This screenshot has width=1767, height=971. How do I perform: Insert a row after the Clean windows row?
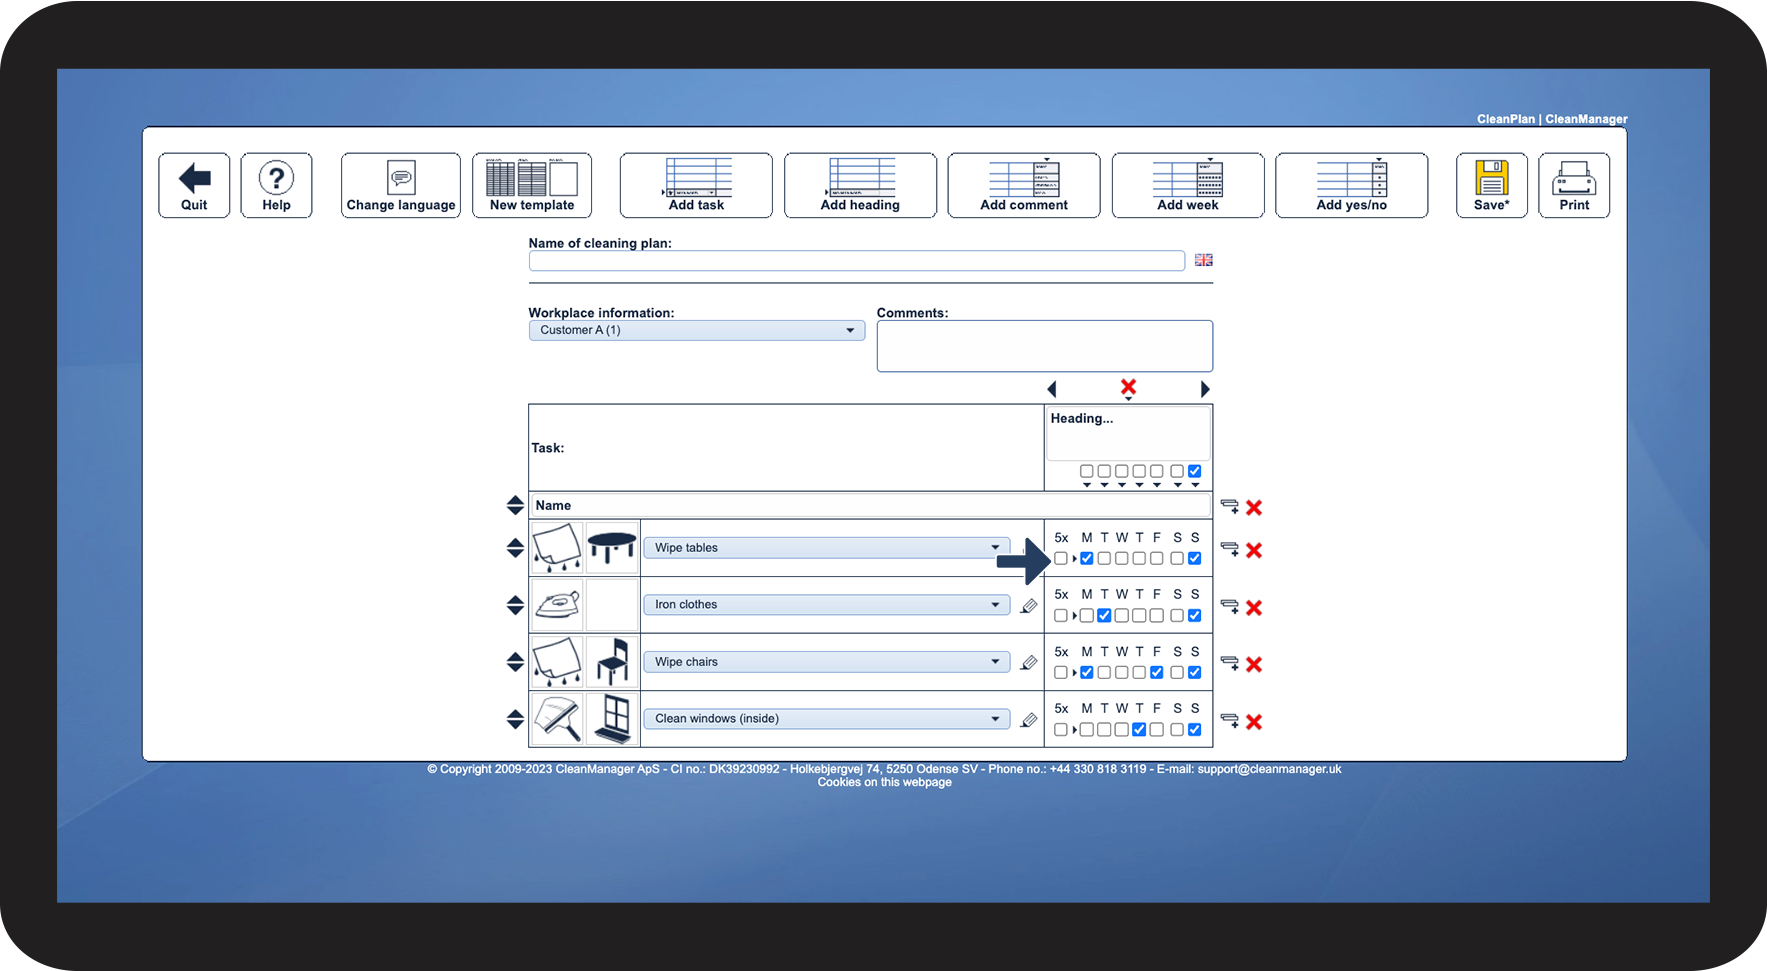pyautogui.click(x=1230, y=721)
